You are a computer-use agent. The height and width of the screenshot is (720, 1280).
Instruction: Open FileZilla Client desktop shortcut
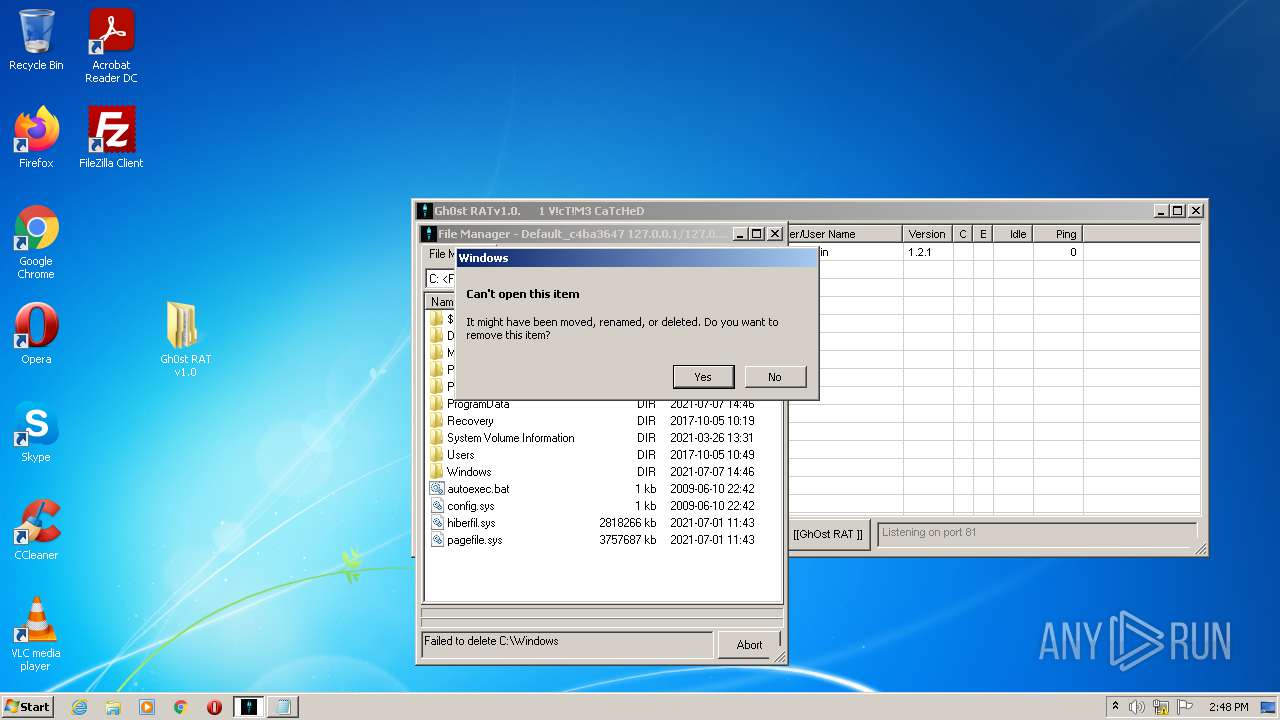click(x=111, y=138)
